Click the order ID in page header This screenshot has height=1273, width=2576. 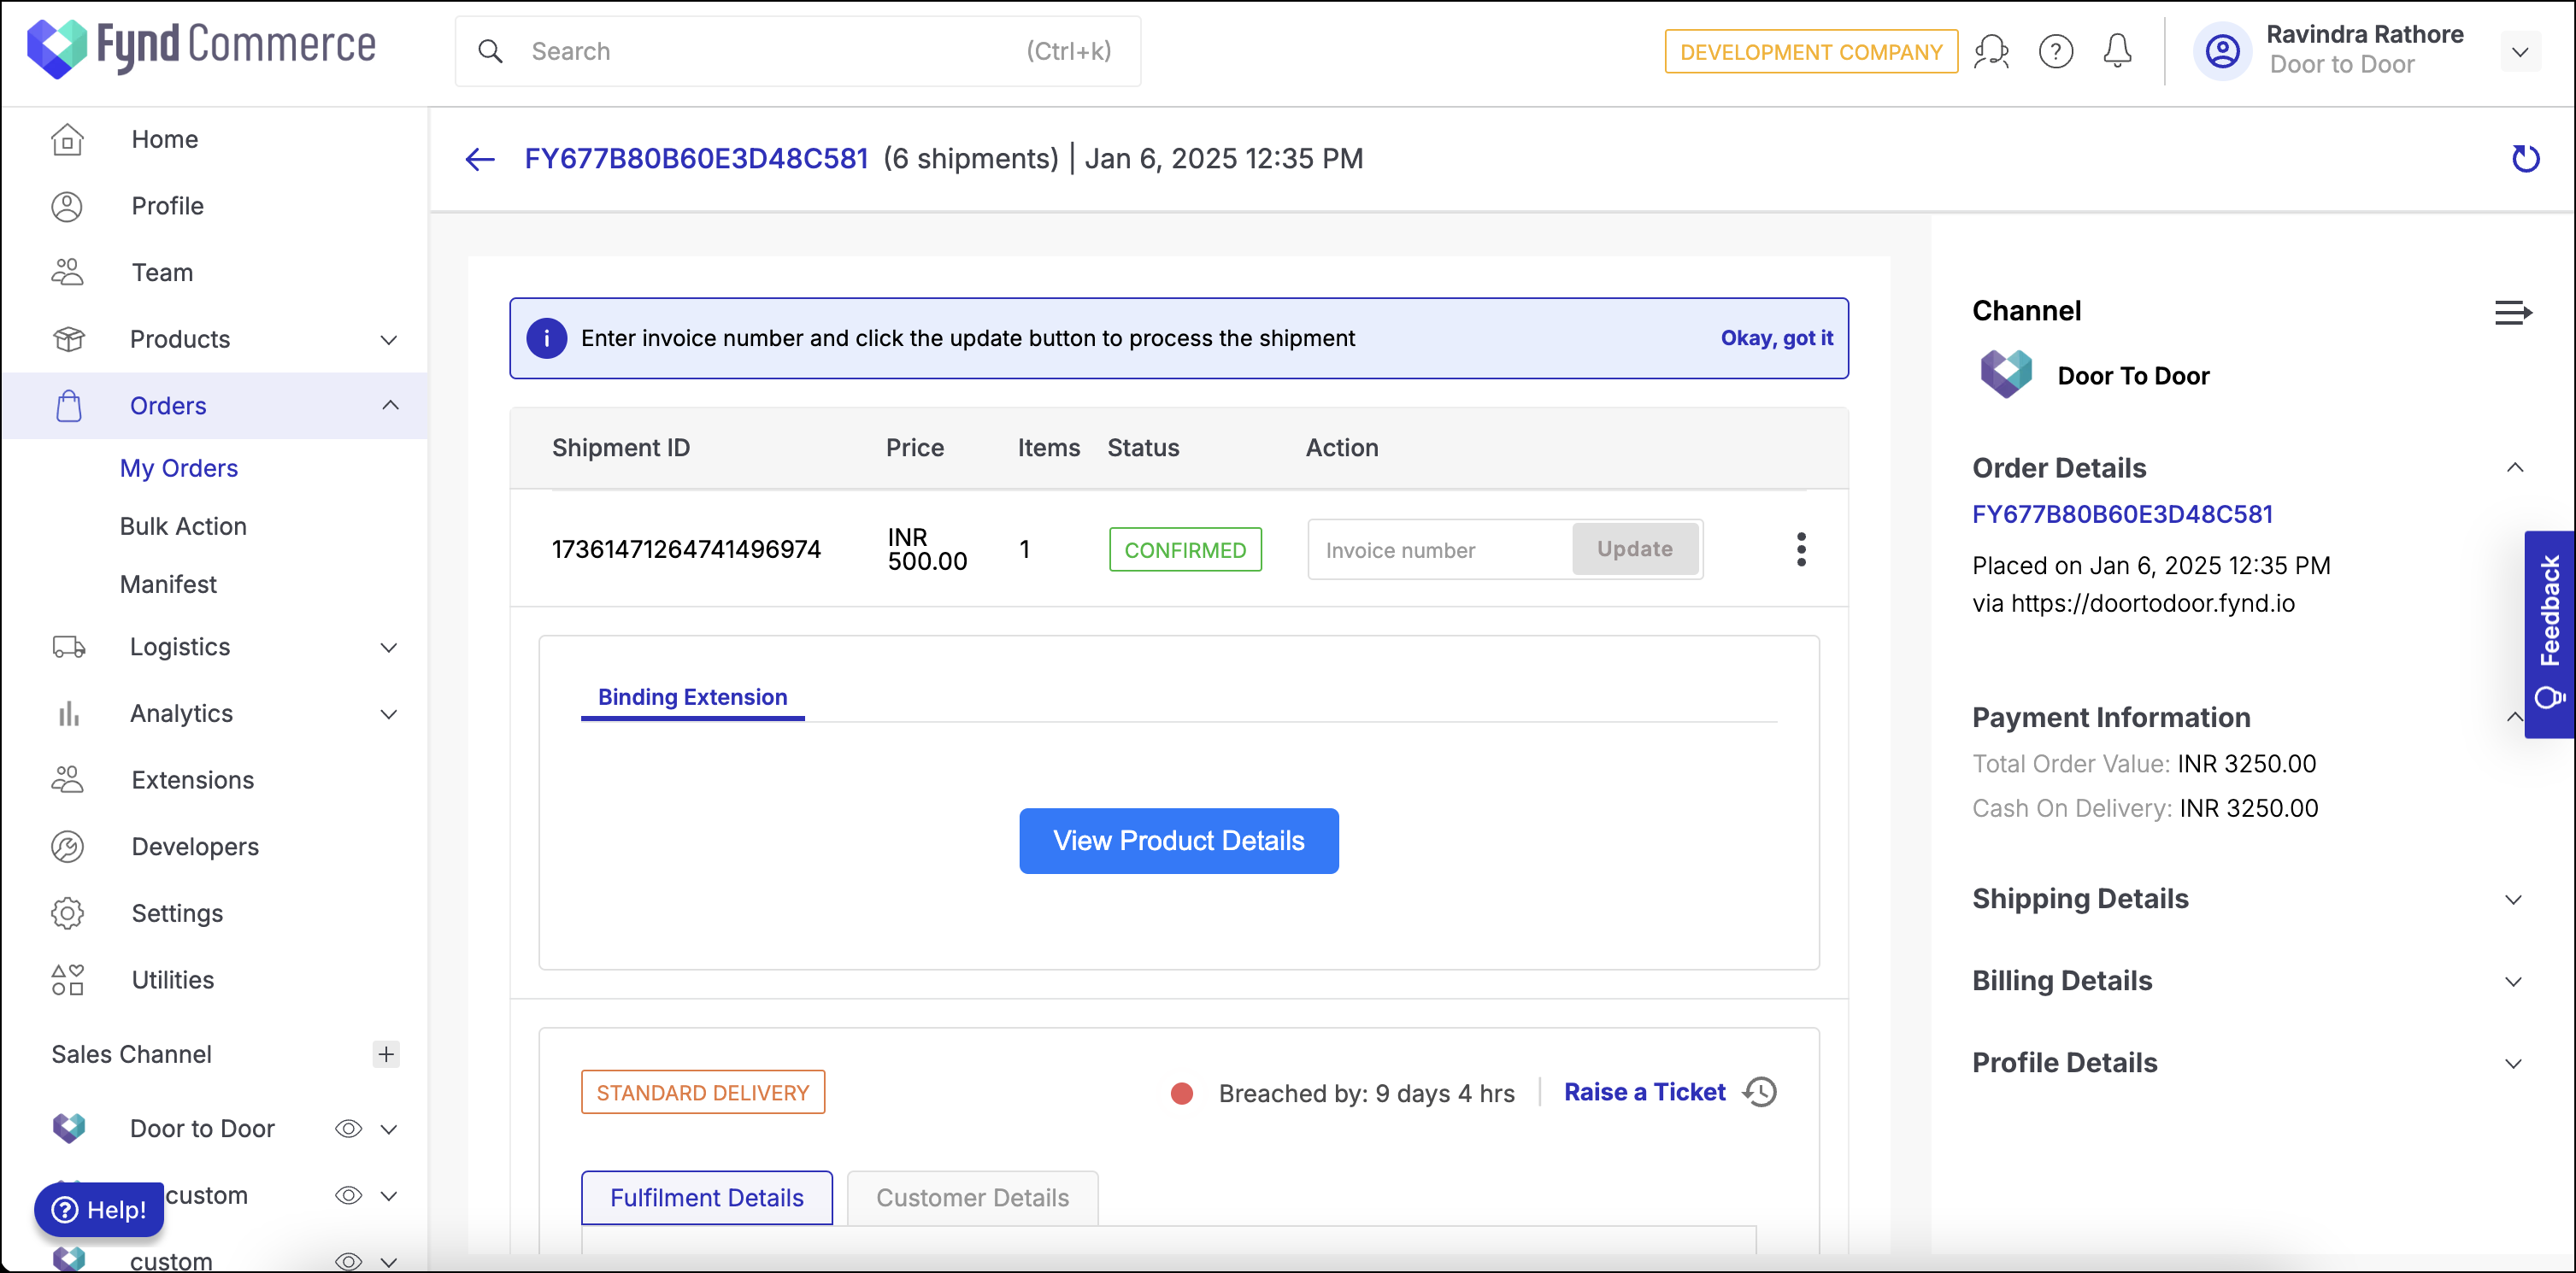(x=696, y=159)
